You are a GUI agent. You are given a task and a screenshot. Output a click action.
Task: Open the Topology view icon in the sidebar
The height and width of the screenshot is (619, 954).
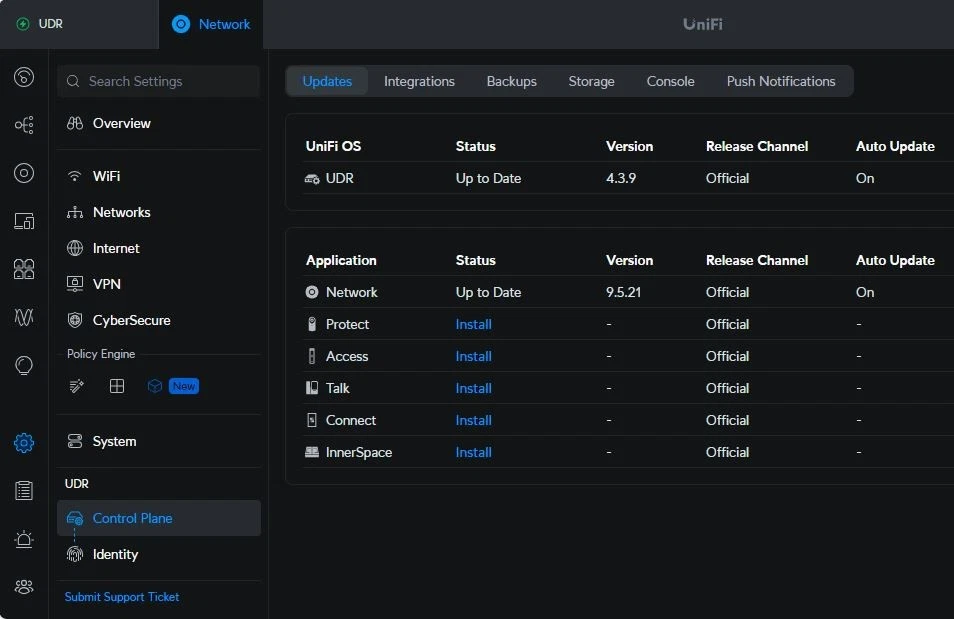point(24,124)
